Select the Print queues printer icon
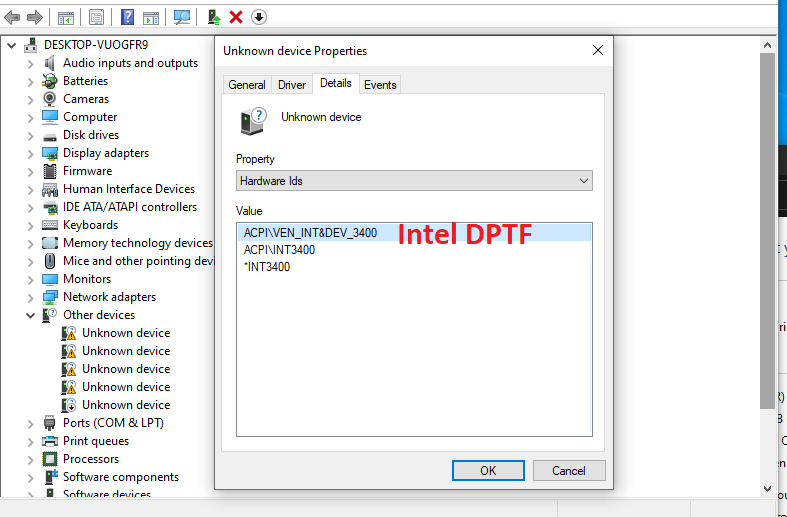The image size is (787, 517). coord(50,441)
